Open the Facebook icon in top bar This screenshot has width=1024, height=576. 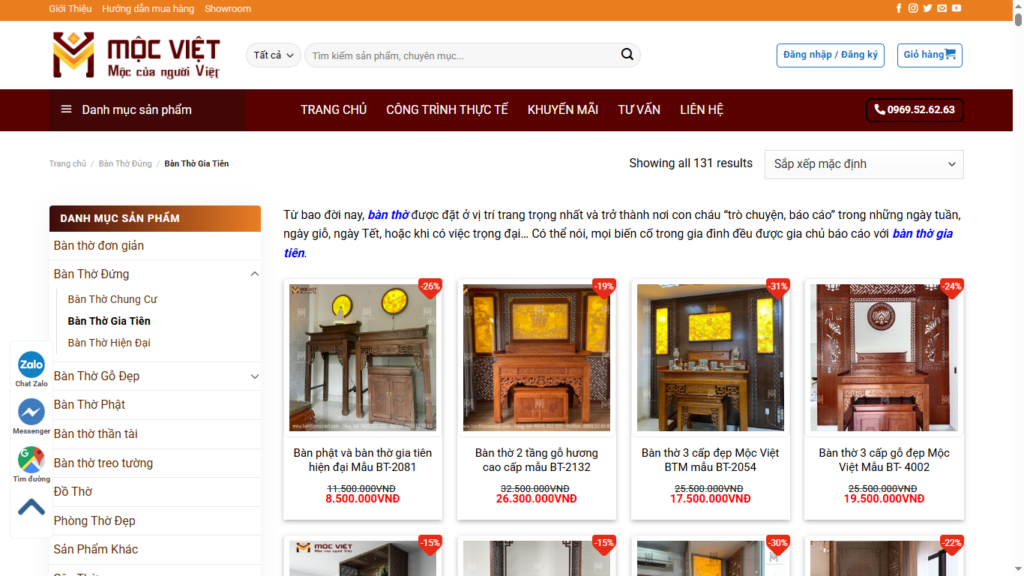coord(899,9)
